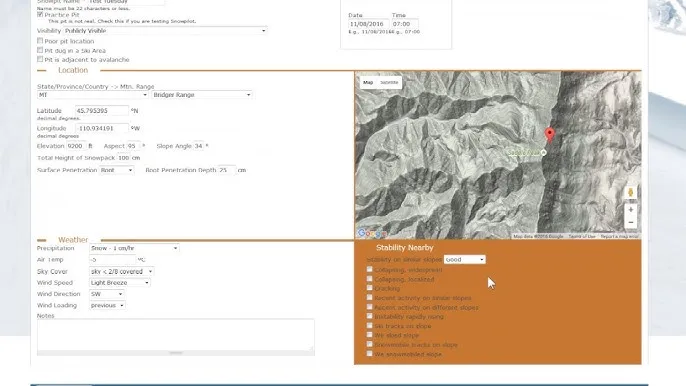Click the Longitude input field
The width and height of the screenshot is (686, 386).
click(102, 128)
